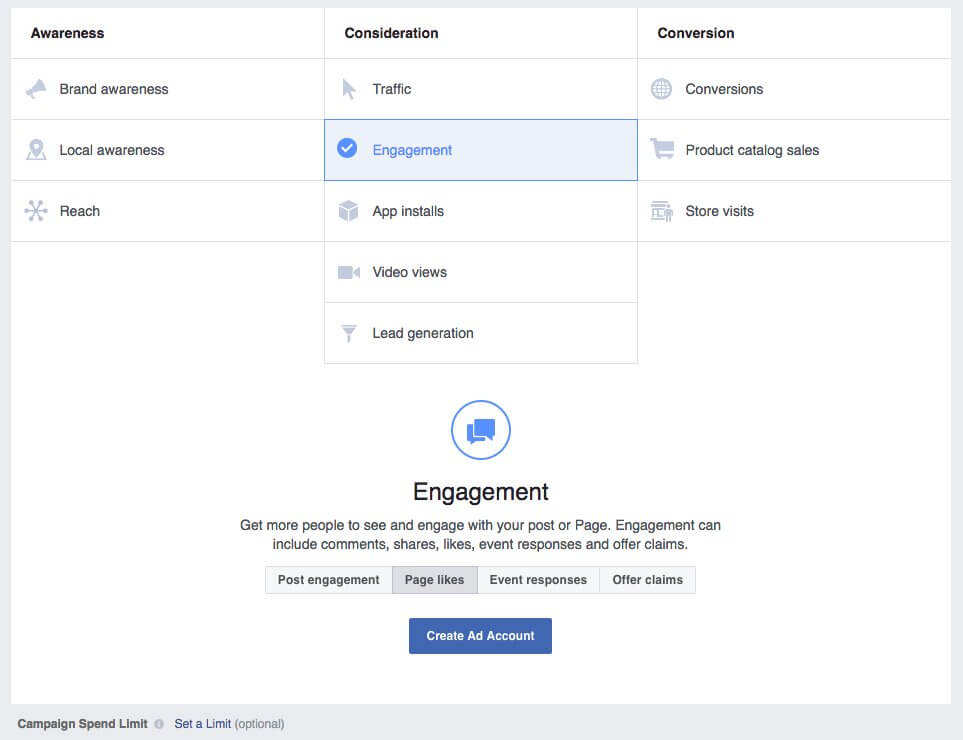Select the Event responses tab
963x740 pixels.
[538, 579]
